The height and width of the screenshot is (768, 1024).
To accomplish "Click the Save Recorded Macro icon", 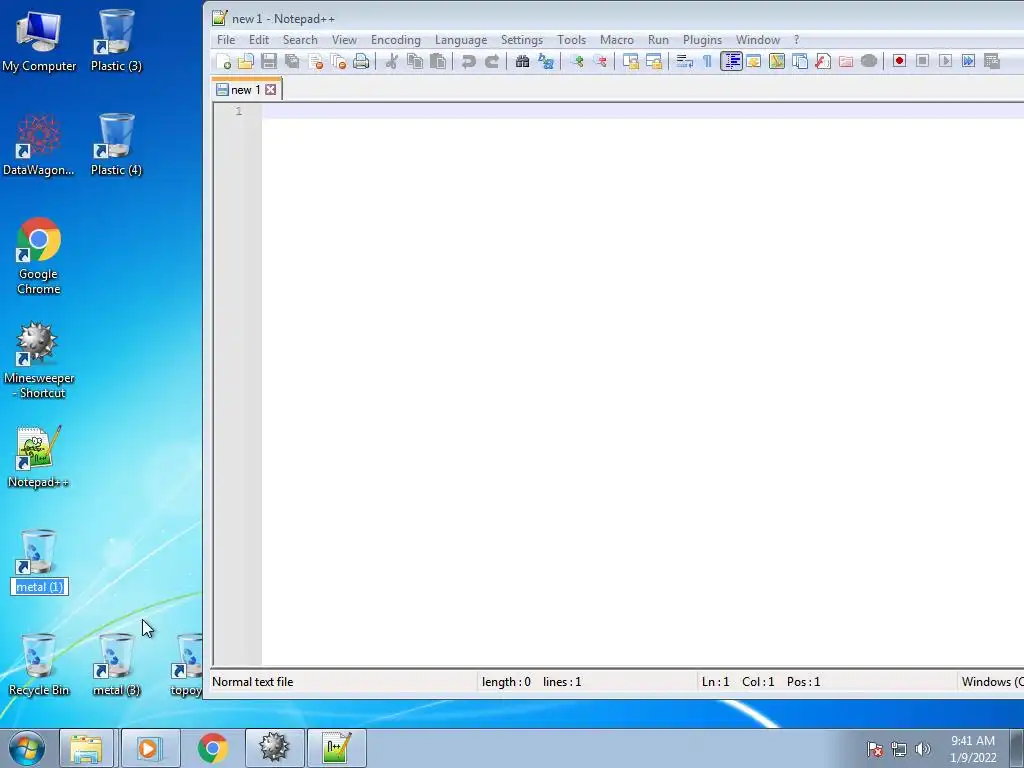I will pyautogui.click(x=991, y=61).
